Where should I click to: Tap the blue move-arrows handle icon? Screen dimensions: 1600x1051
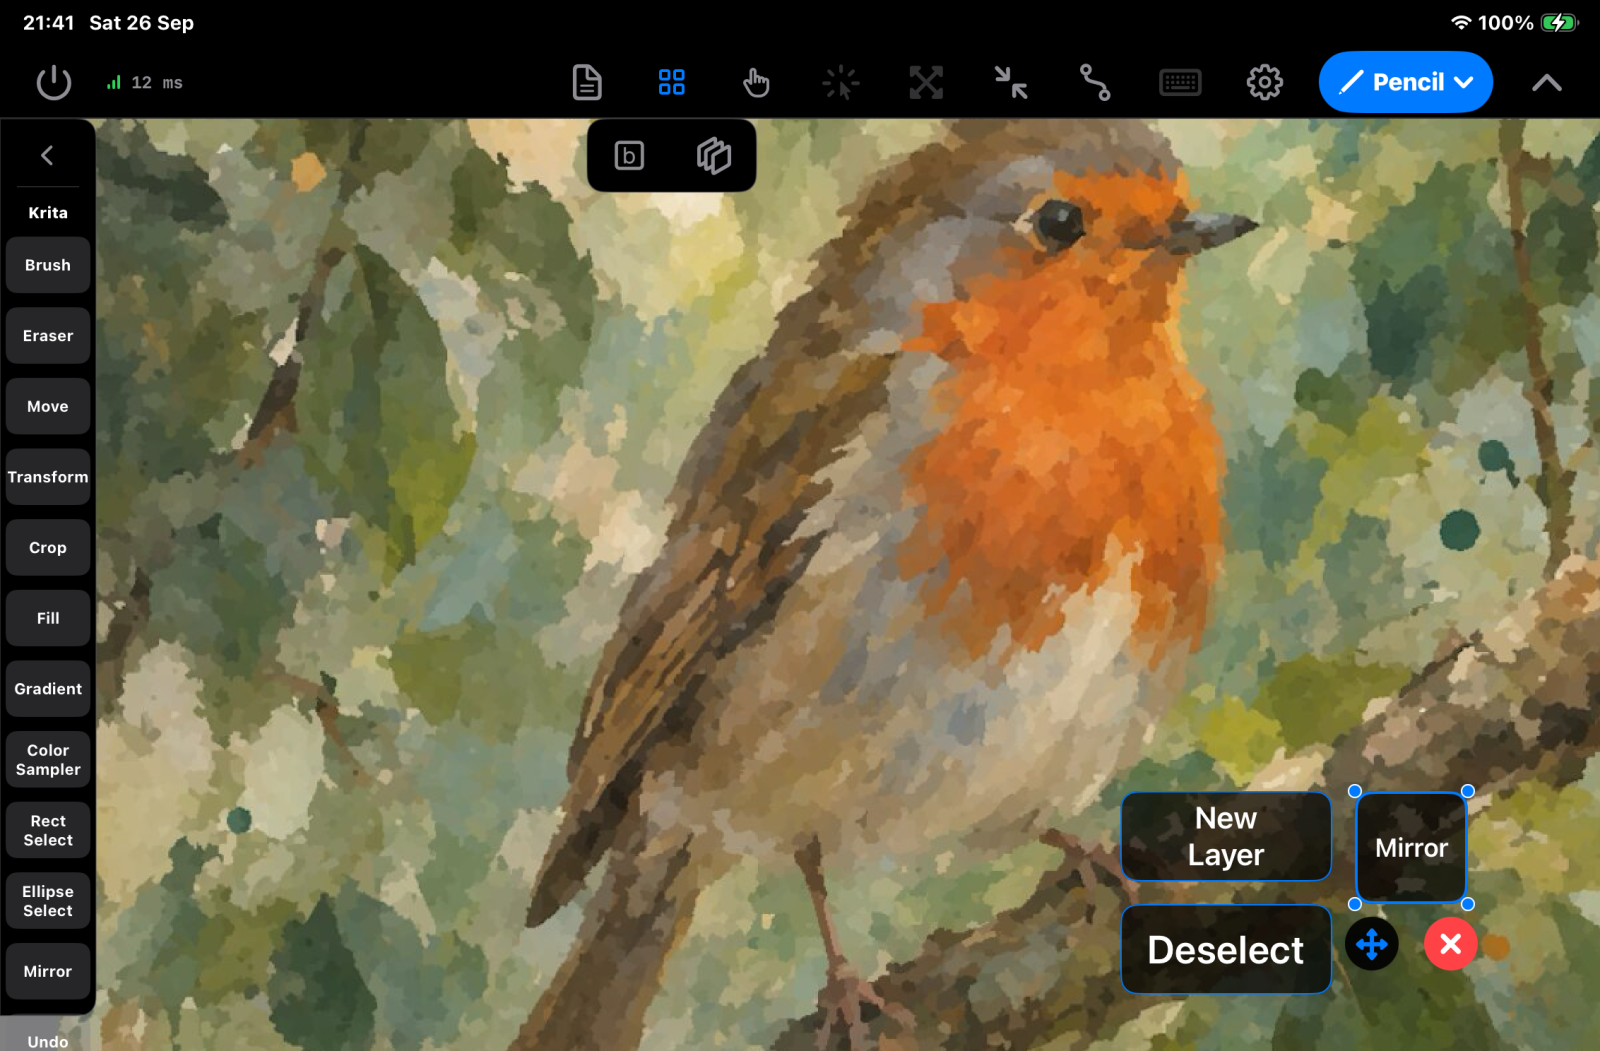point(1372,944)
